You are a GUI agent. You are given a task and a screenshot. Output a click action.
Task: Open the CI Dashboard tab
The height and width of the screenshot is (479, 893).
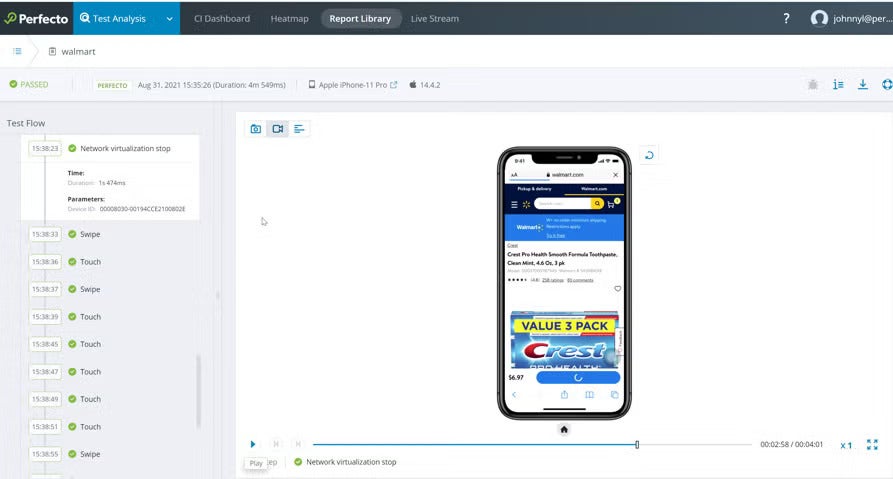tap(222, 18)
